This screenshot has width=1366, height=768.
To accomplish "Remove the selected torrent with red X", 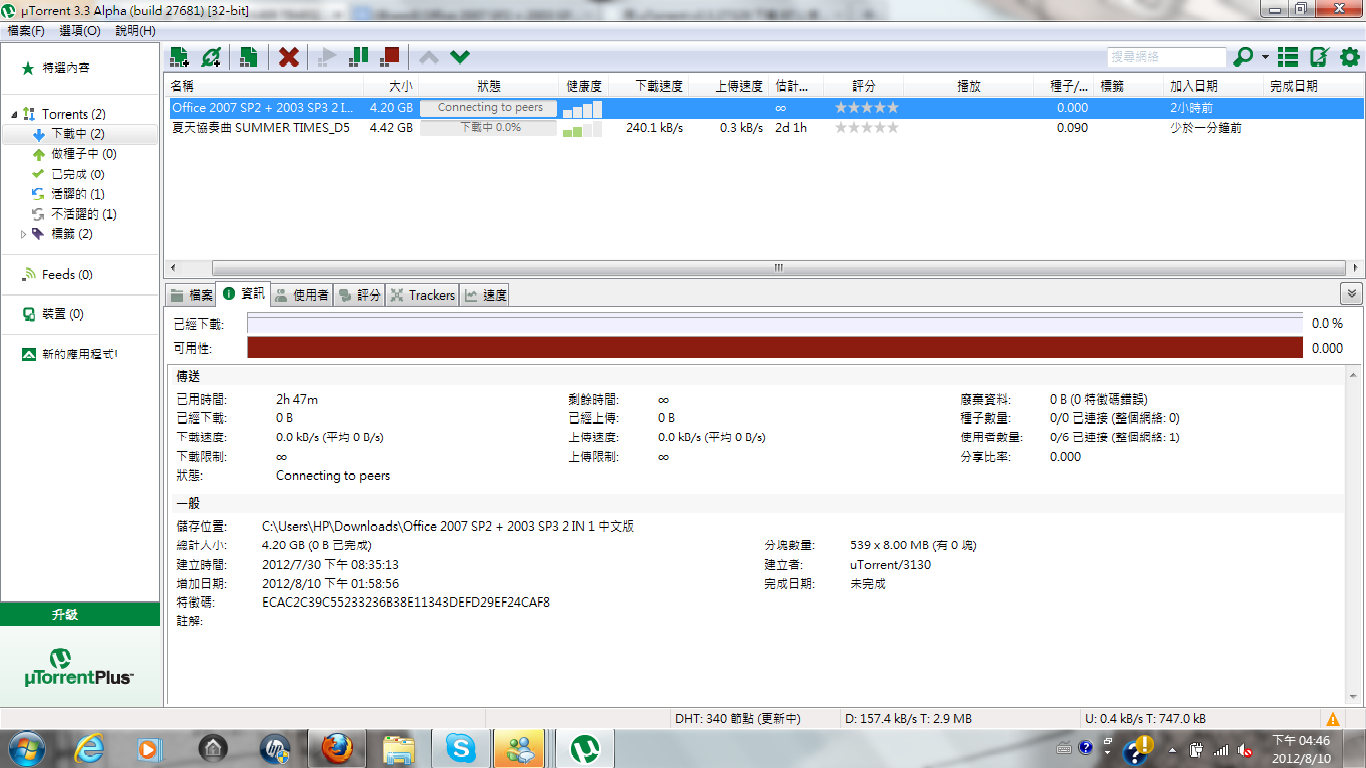I will (289, 57).
